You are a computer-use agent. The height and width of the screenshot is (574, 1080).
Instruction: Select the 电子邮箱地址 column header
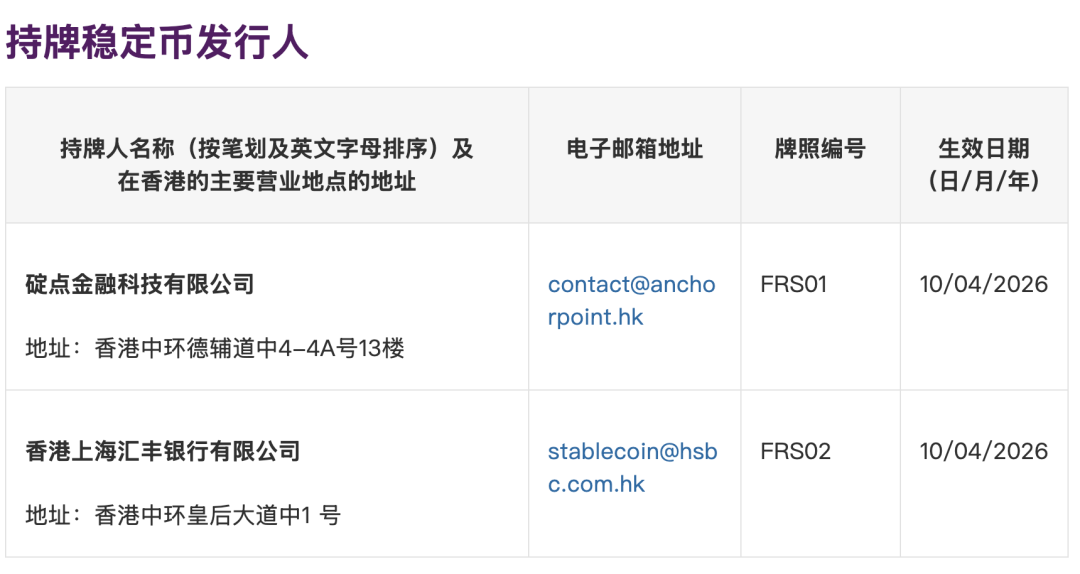tap(634, 149)
